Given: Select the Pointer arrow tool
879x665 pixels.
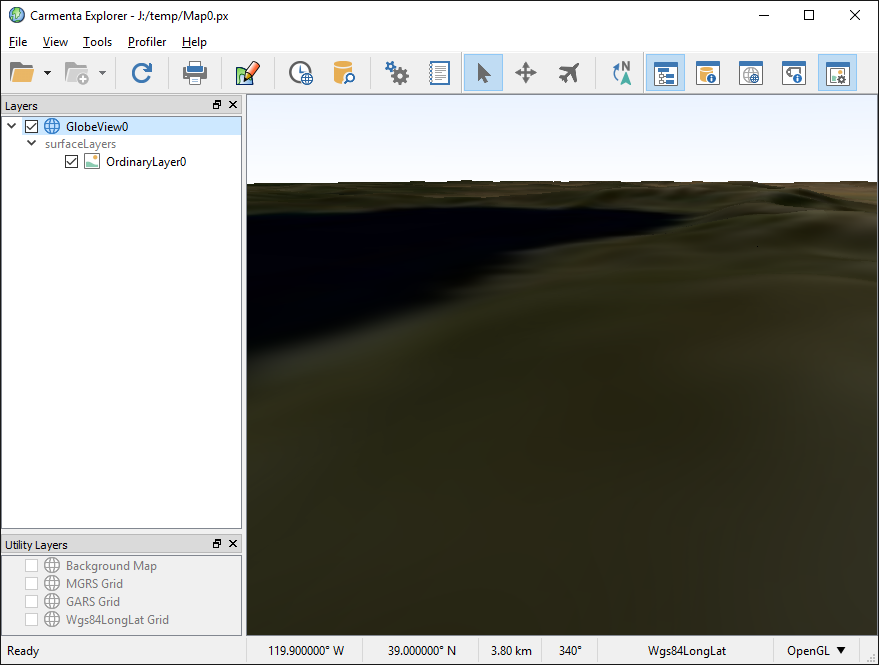Looking at the screenshot, I should point(483,73).
